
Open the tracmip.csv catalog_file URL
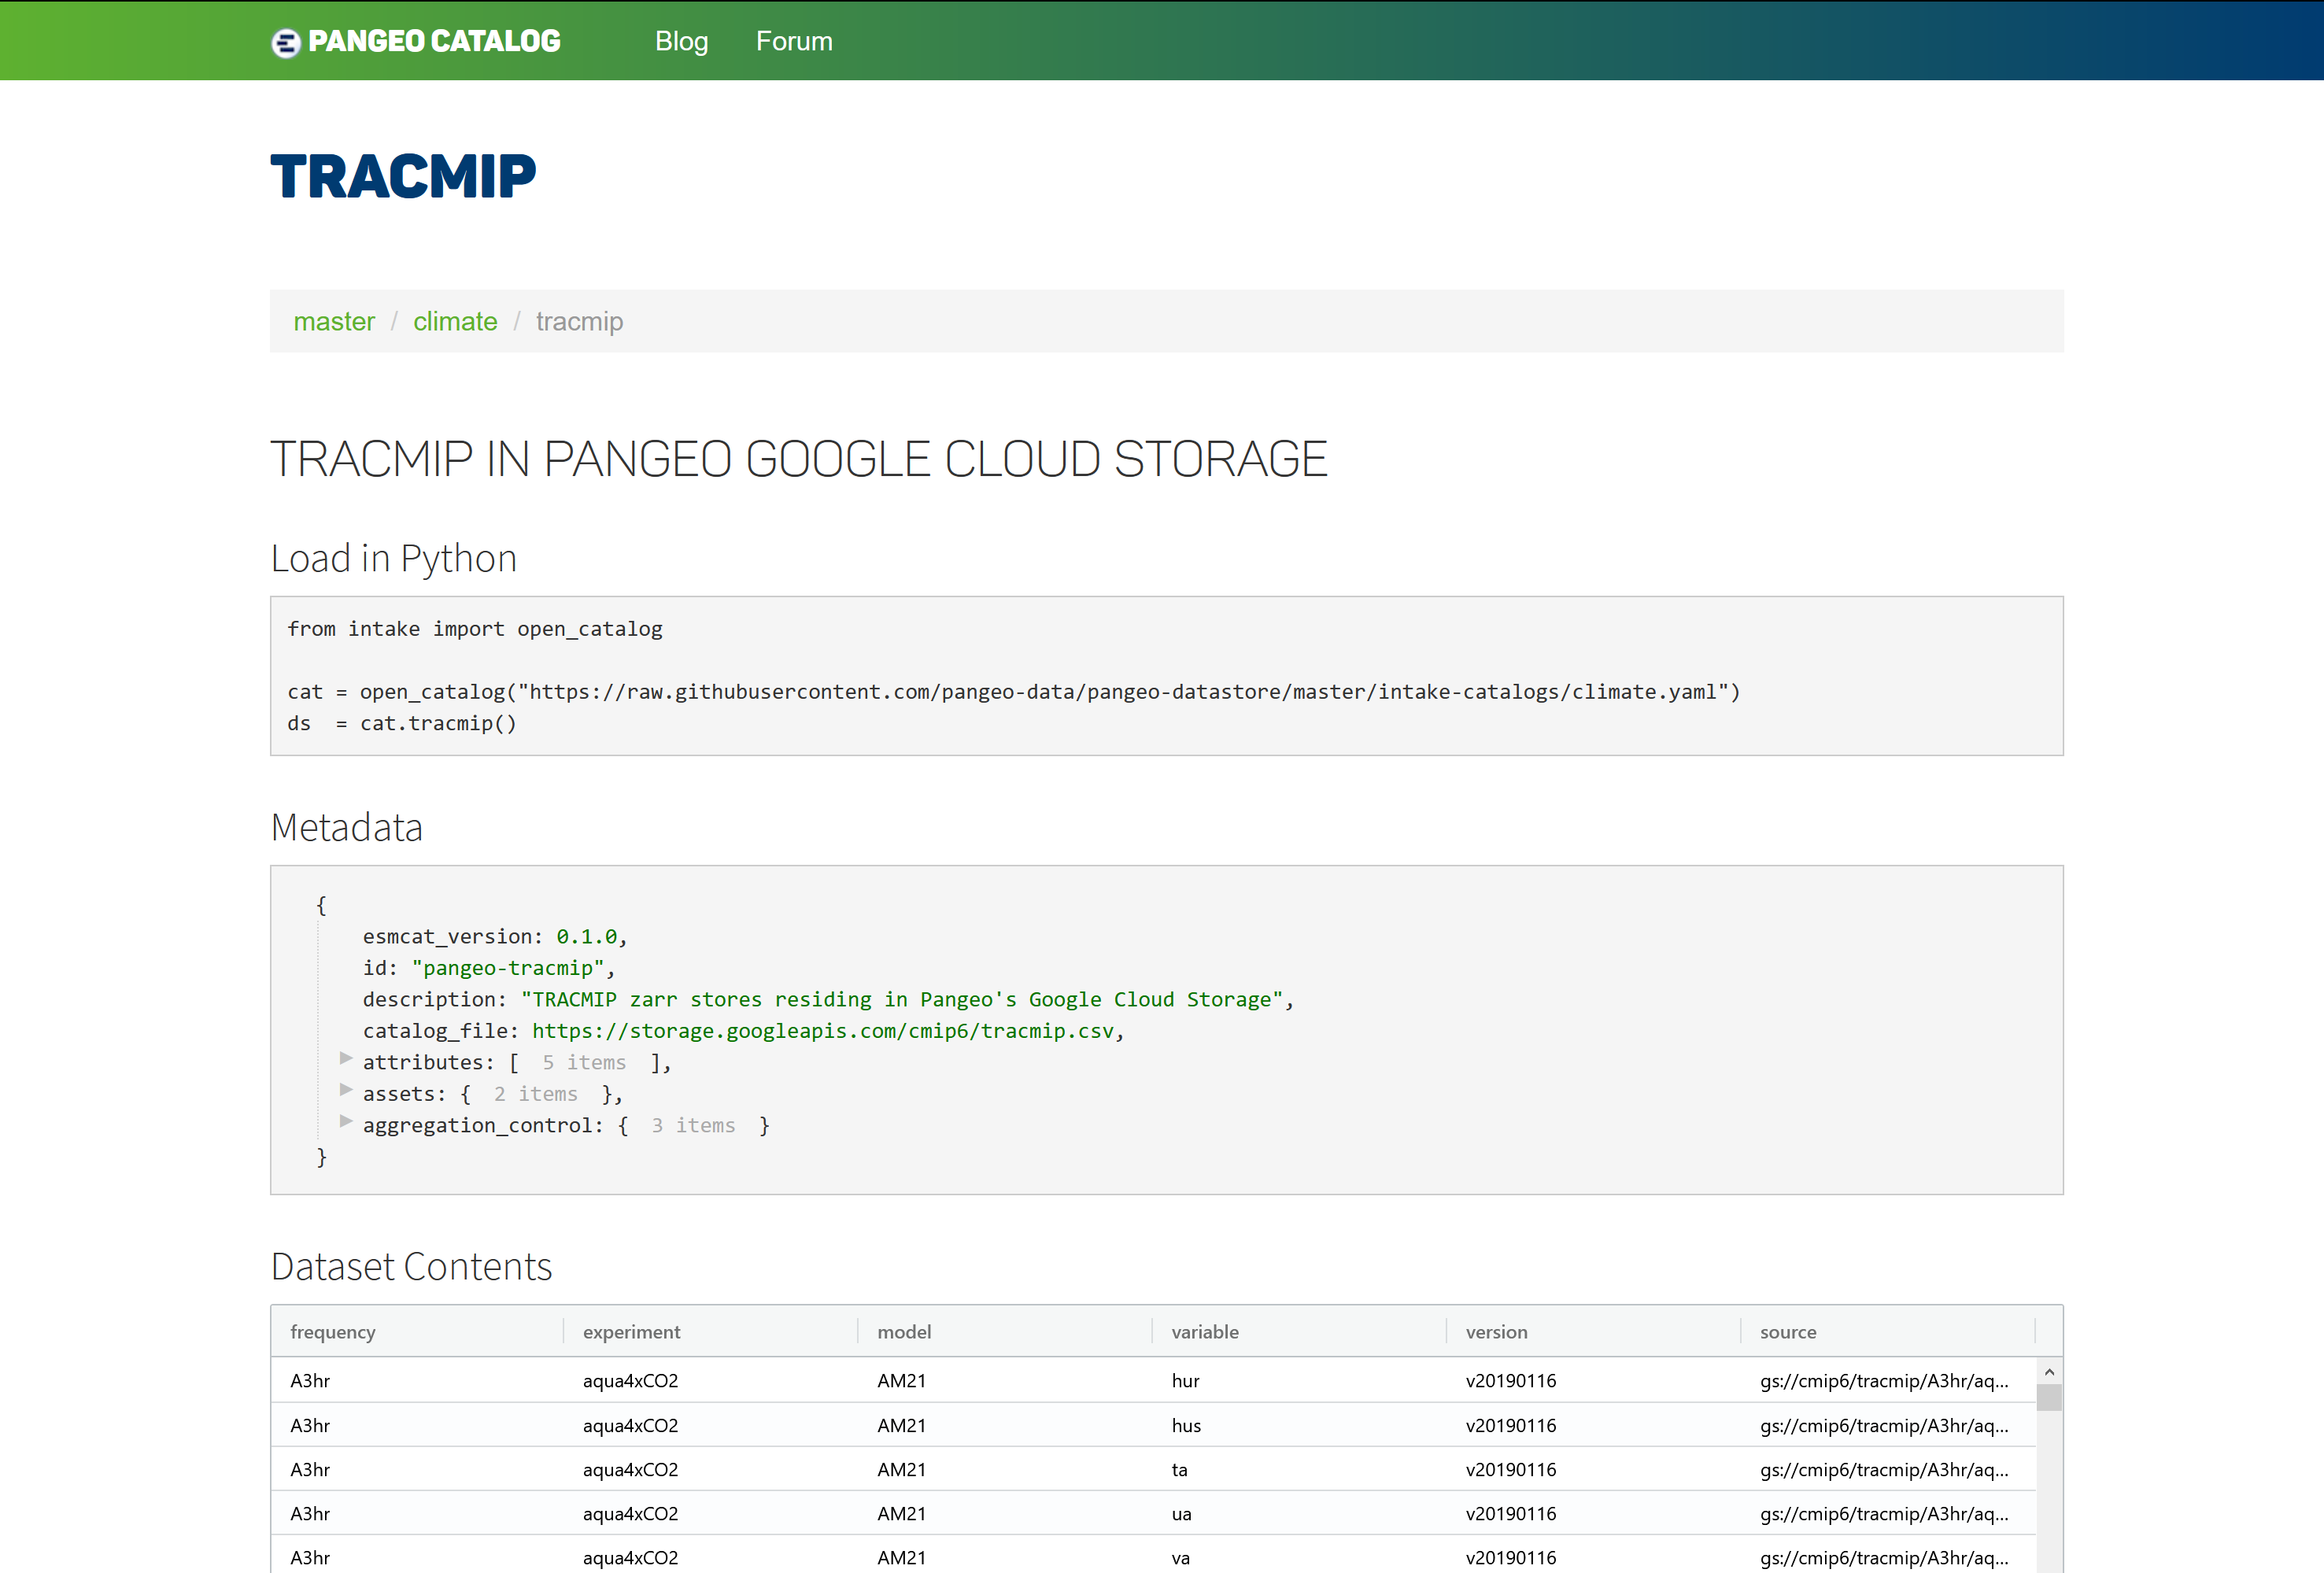click(x=822, y=1030)
